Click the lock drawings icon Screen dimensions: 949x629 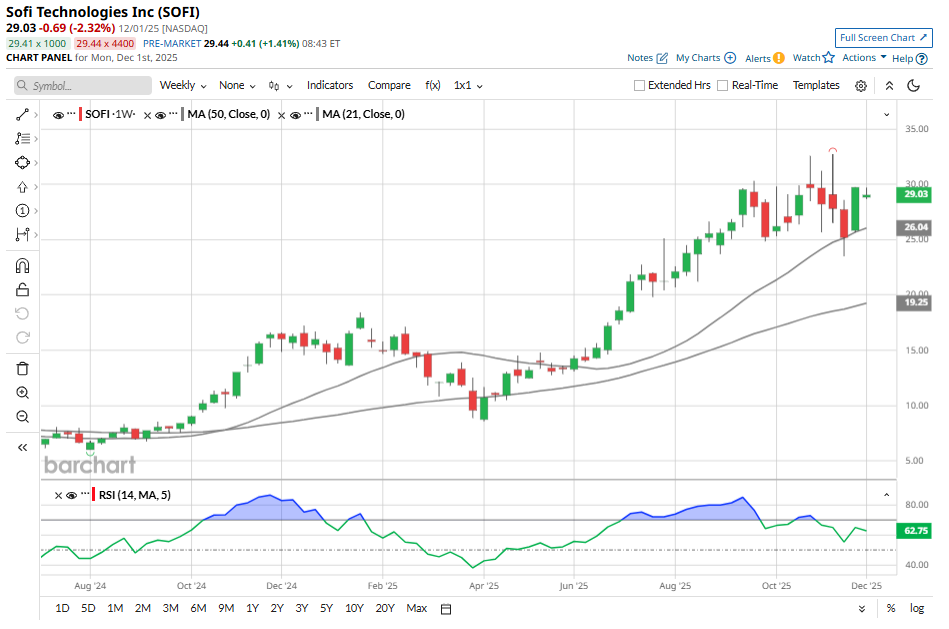coord(22,290)
